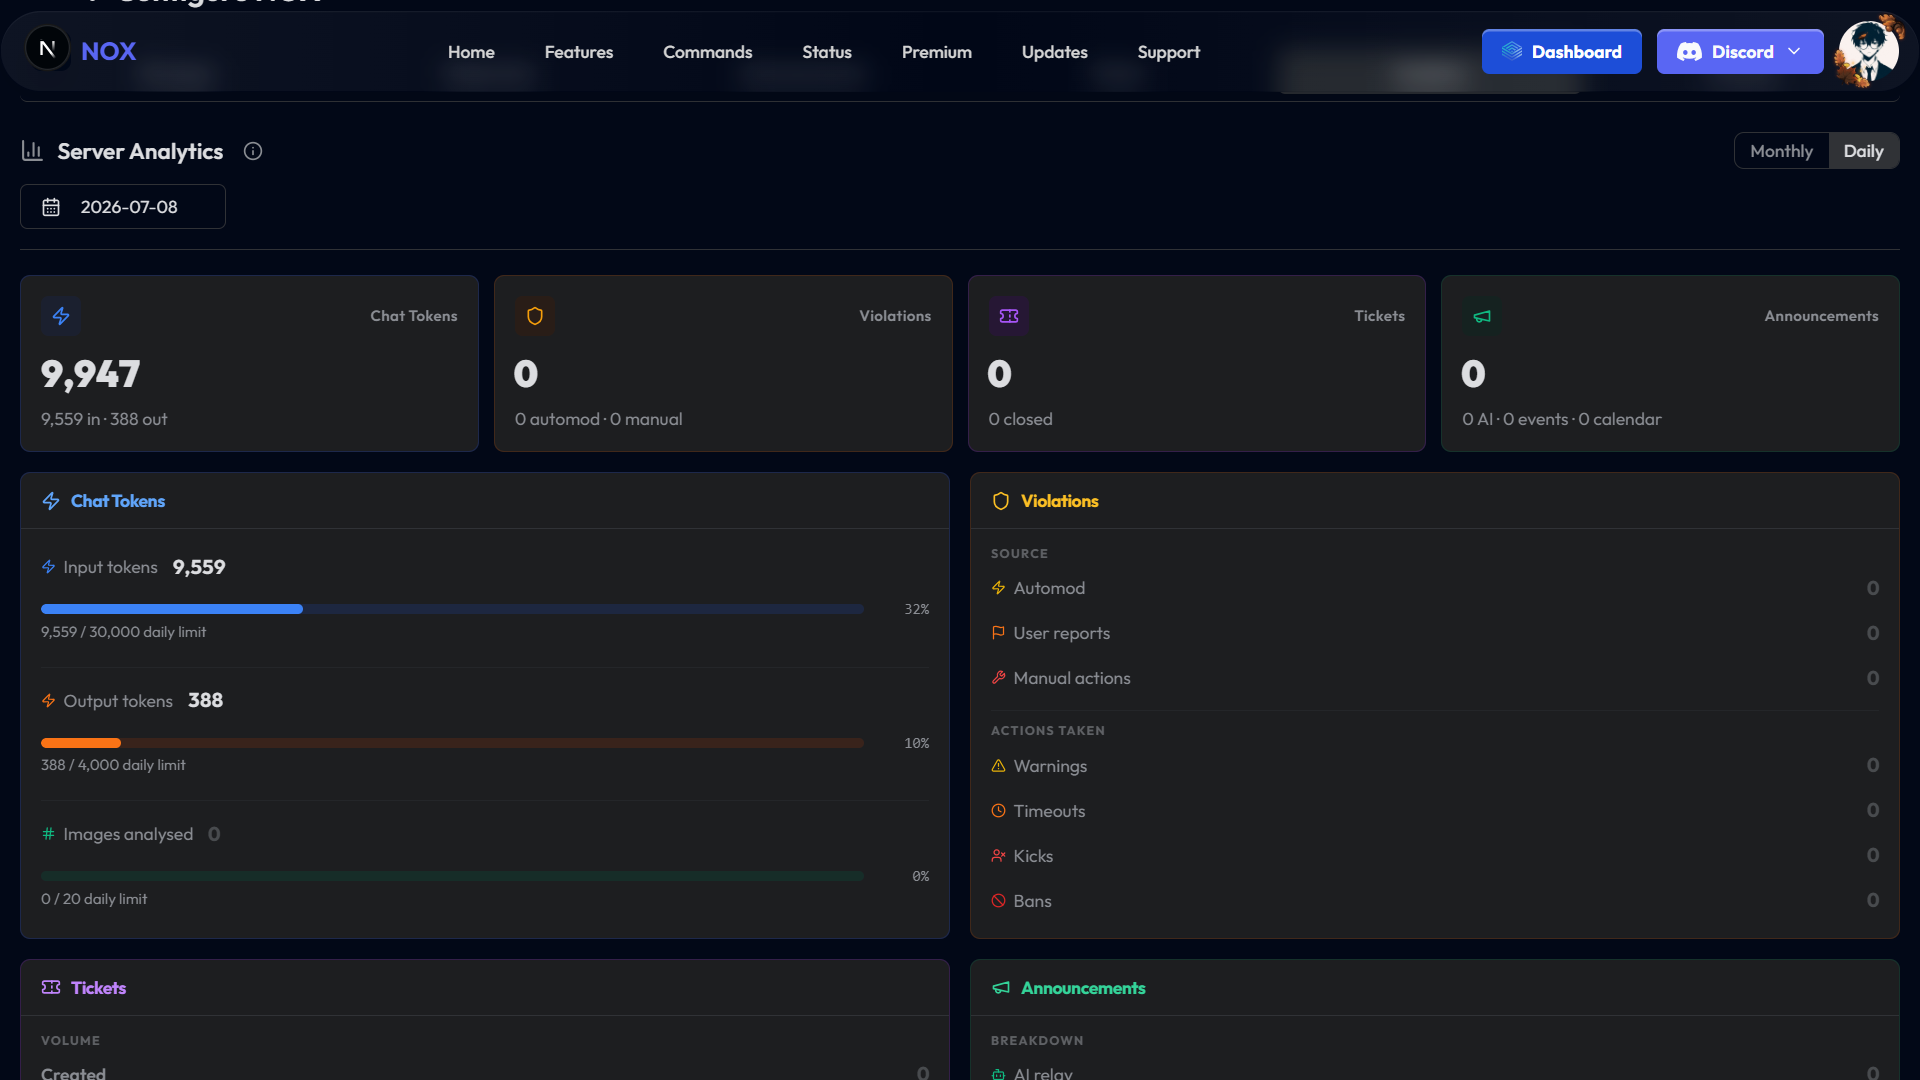
Task: Click the Server Analytics info icon
Action: click(253, 151)
